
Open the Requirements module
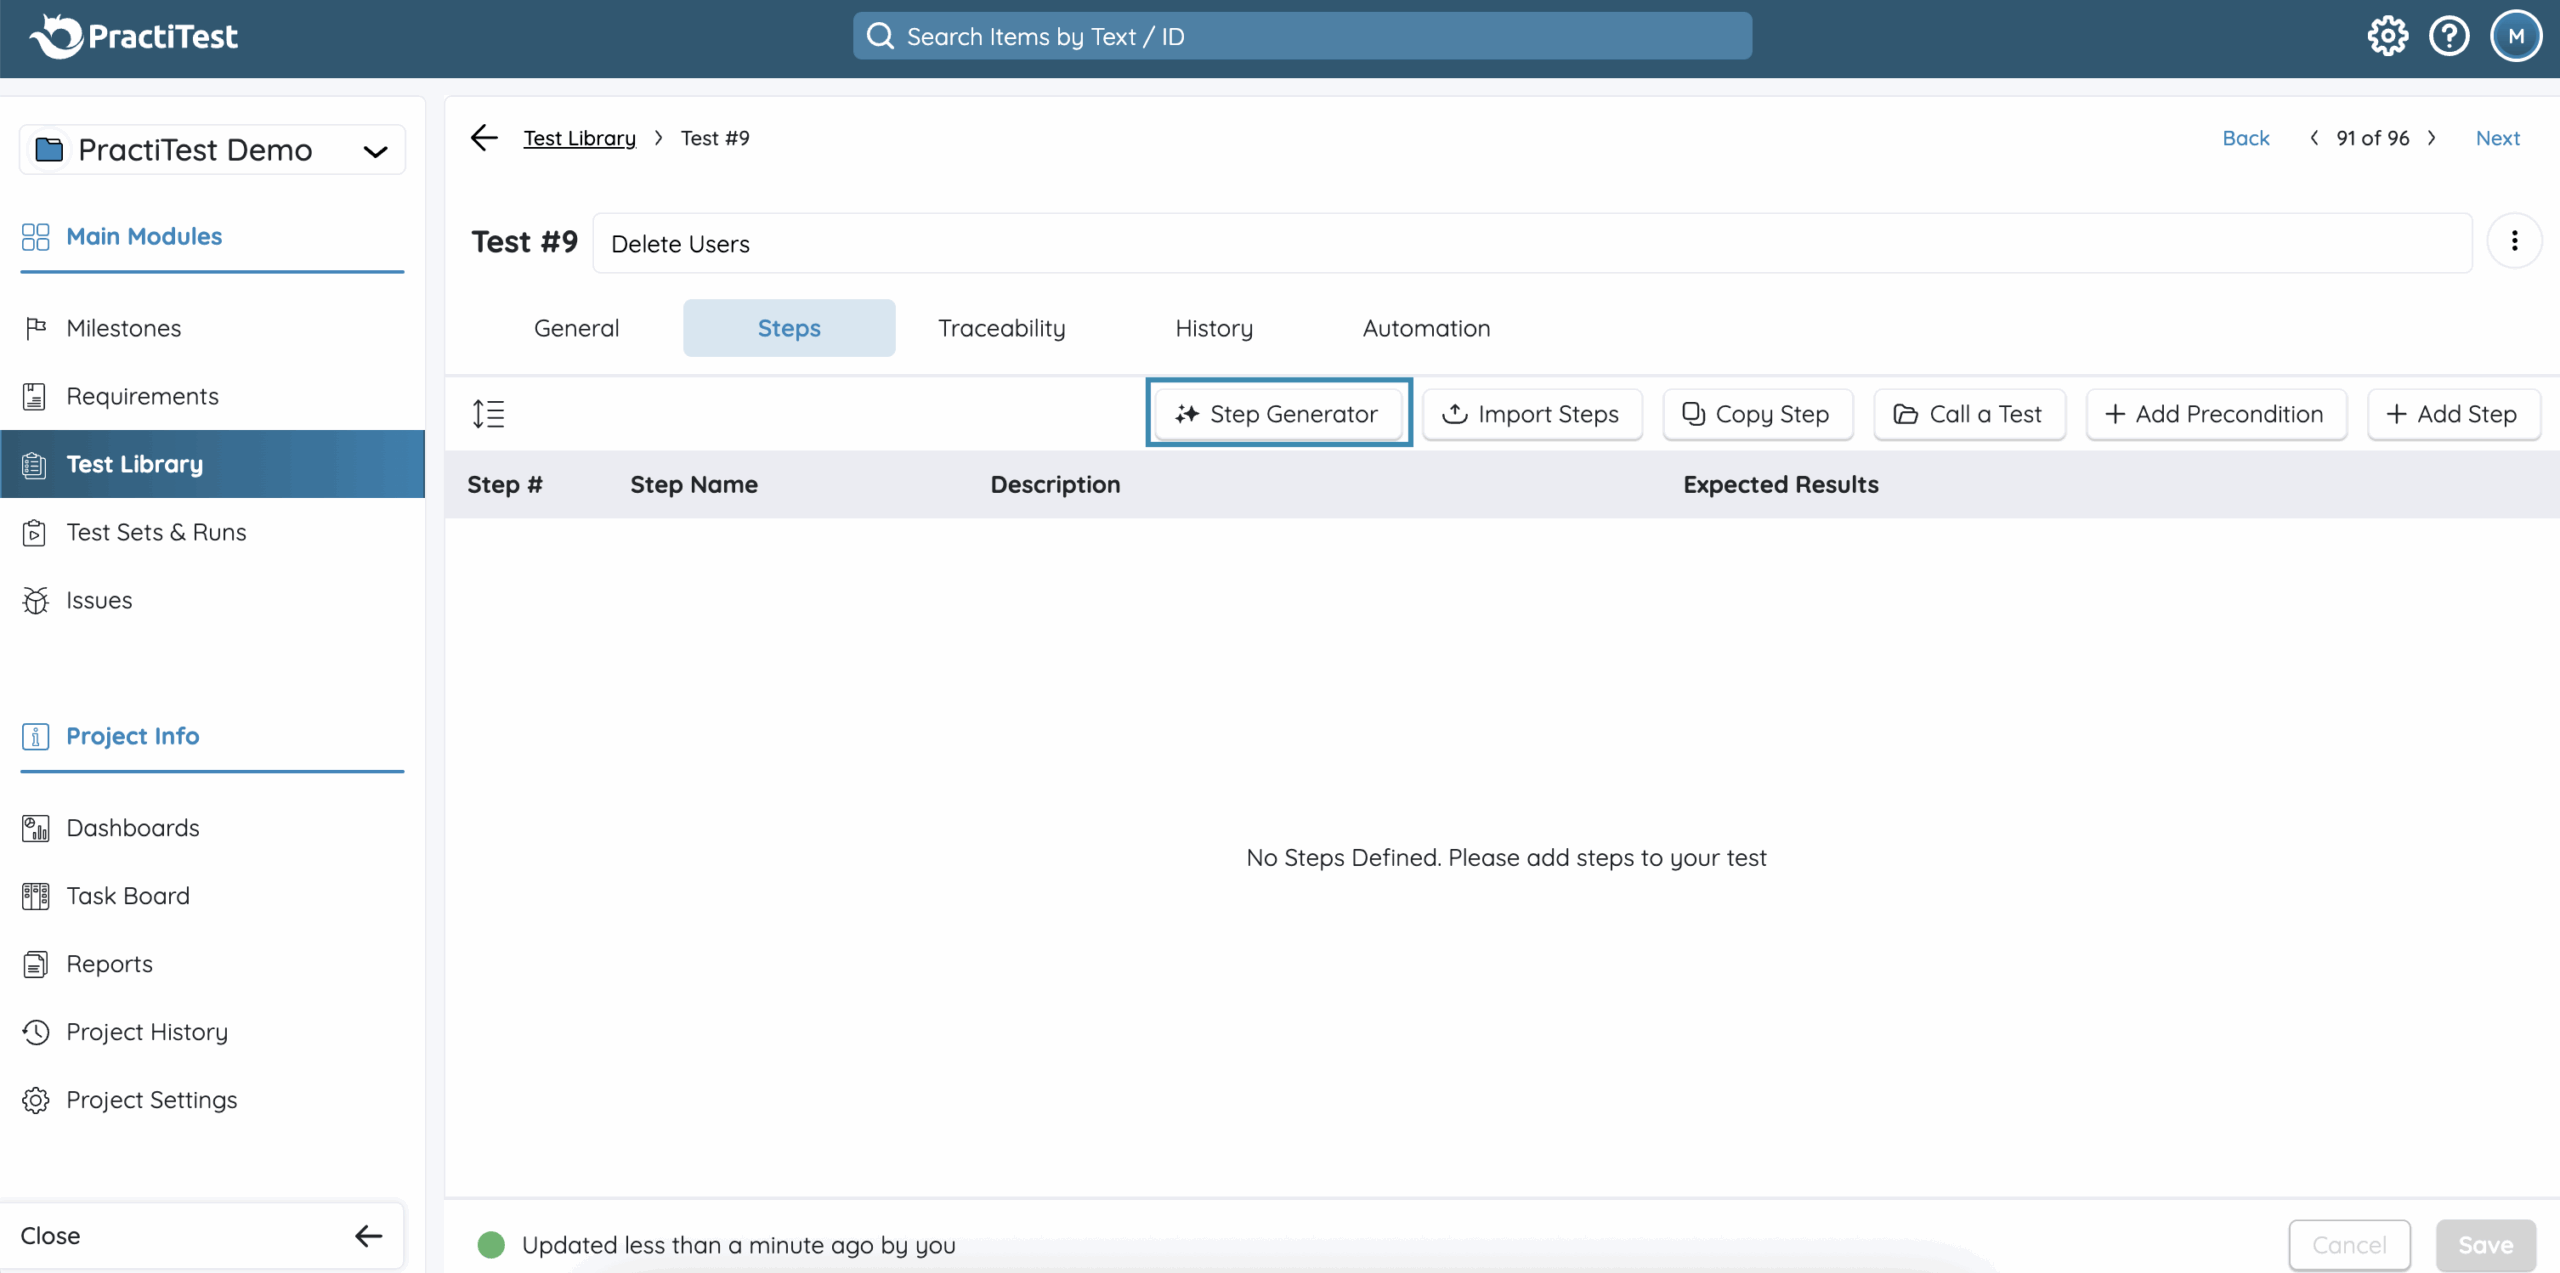142,396
